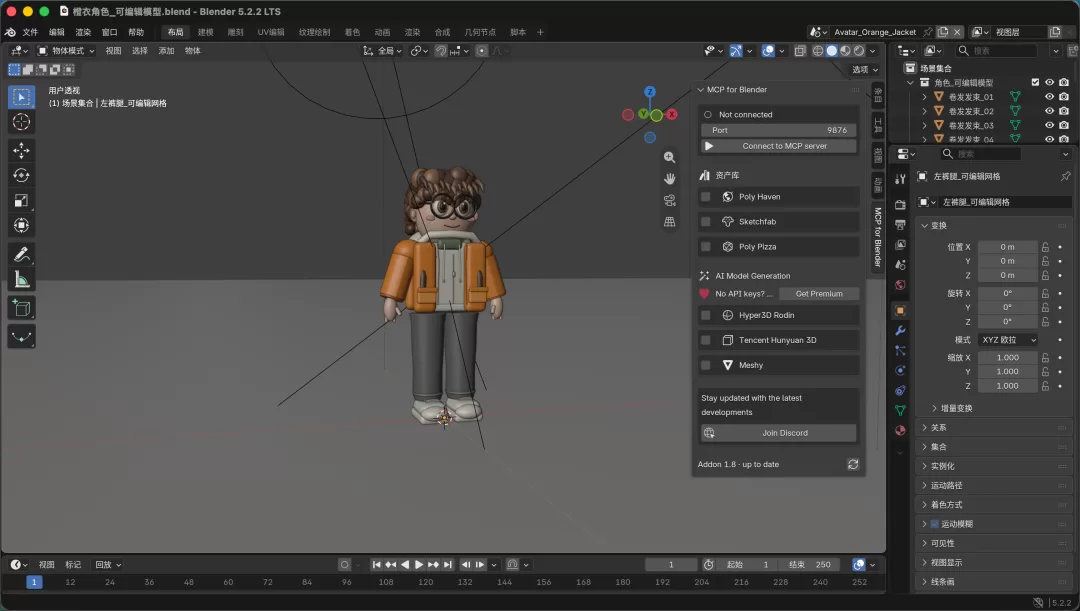Switch orthographic/perspective grid icon
This screenshot has width=1080, height=611.
pyautogui.click(x=669, y=222)
